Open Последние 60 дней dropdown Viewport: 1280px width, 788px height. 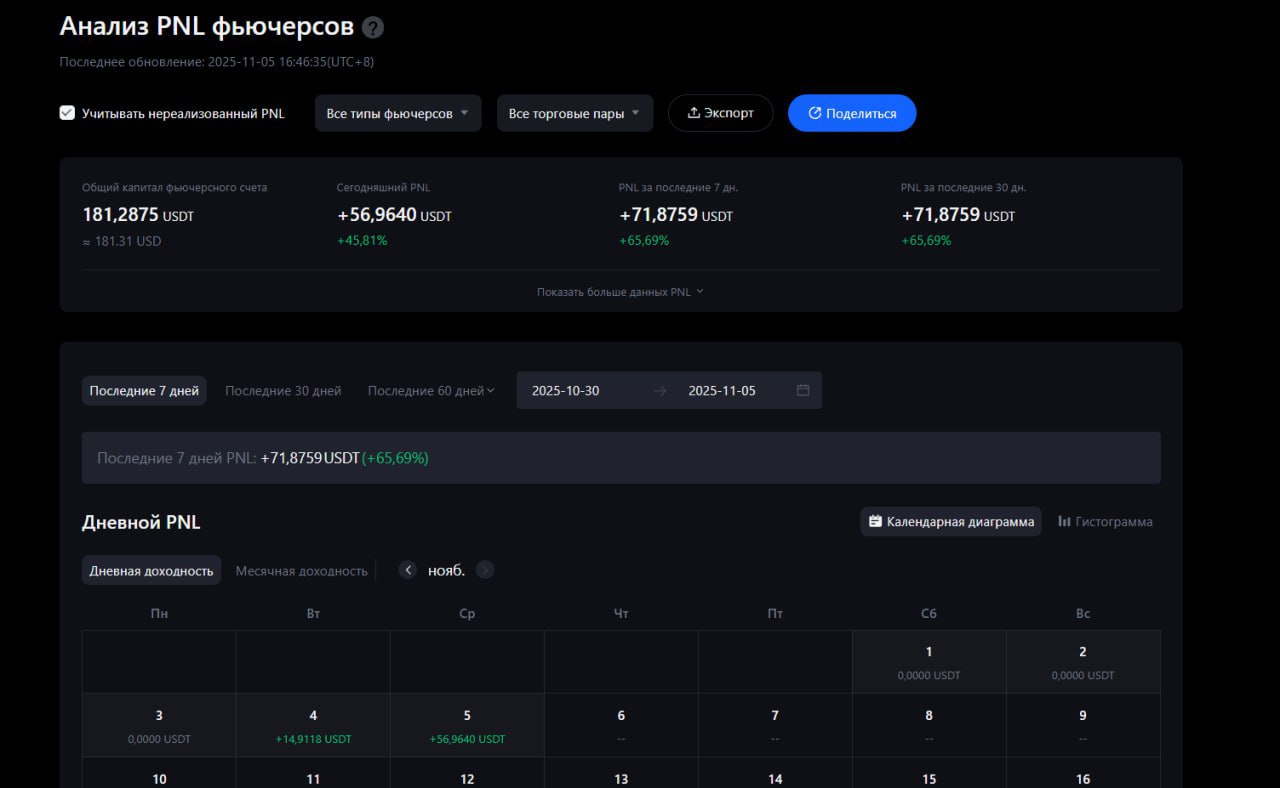point(431,391)
